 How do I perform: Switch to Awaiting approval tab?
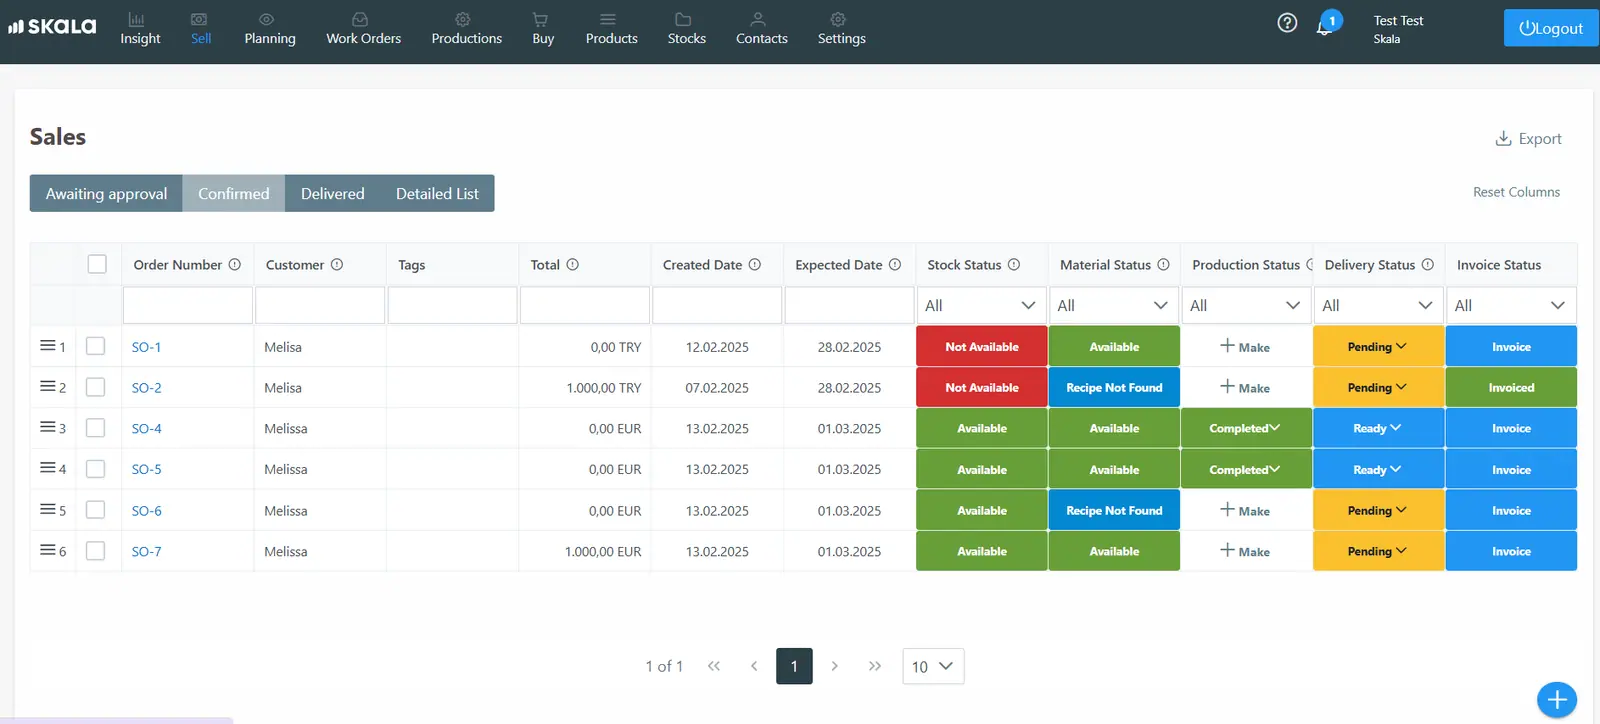coord(106,193)
